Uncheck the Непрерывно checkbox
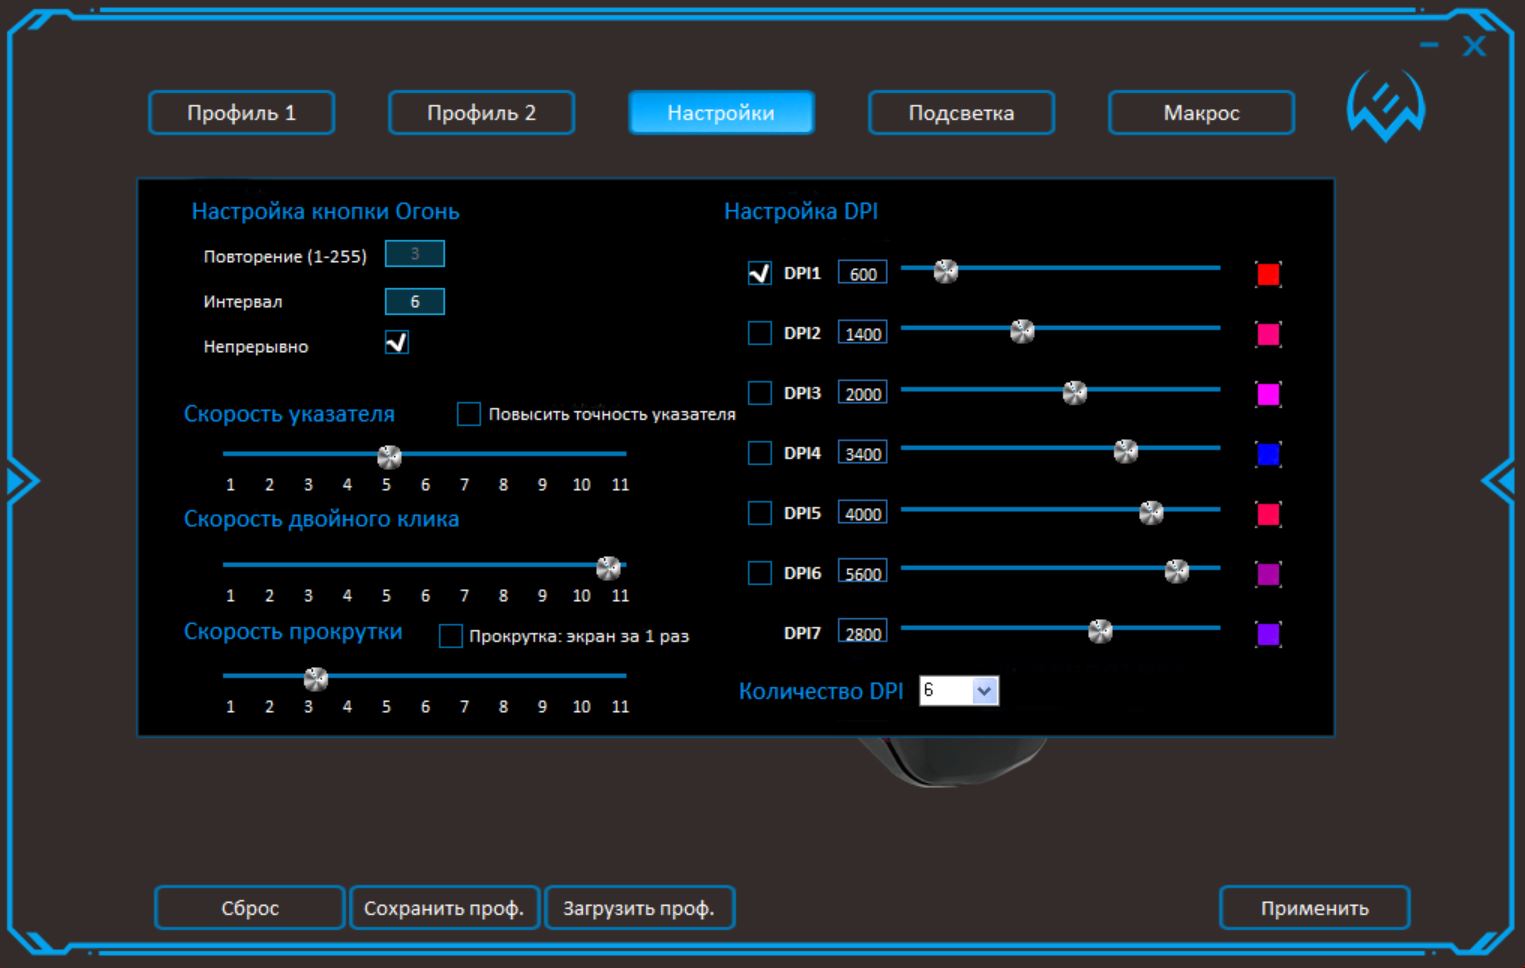Image resolution: width=1525 pixels, height=968 pixels. coord(397,343)
